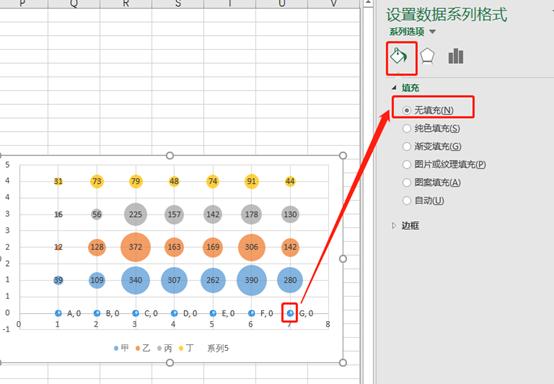
Task: Select the 纯色填充(S) radio button
Action: (406, 128)
